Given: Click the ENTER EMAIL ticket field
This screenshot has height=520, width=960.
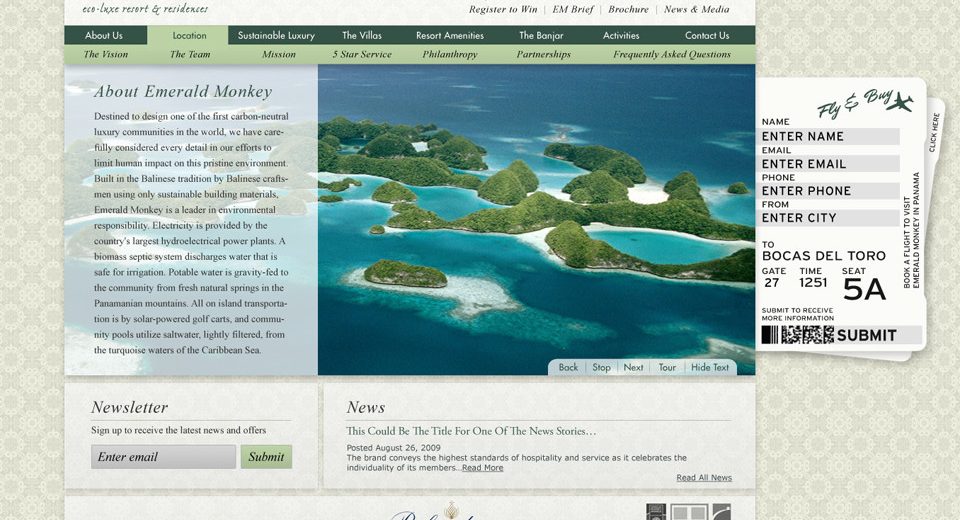Looking at the screenshot, I should coord(829,164).
